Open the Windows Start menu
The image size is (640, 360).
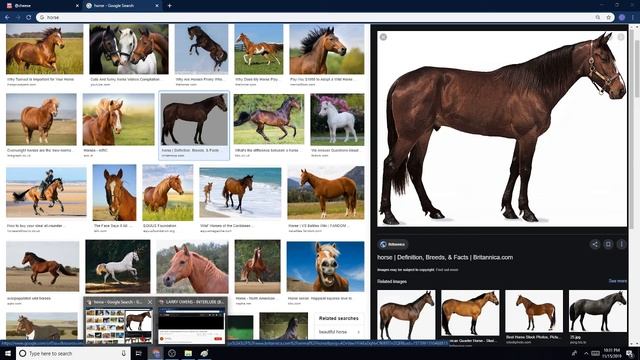[x=8, y=353]
